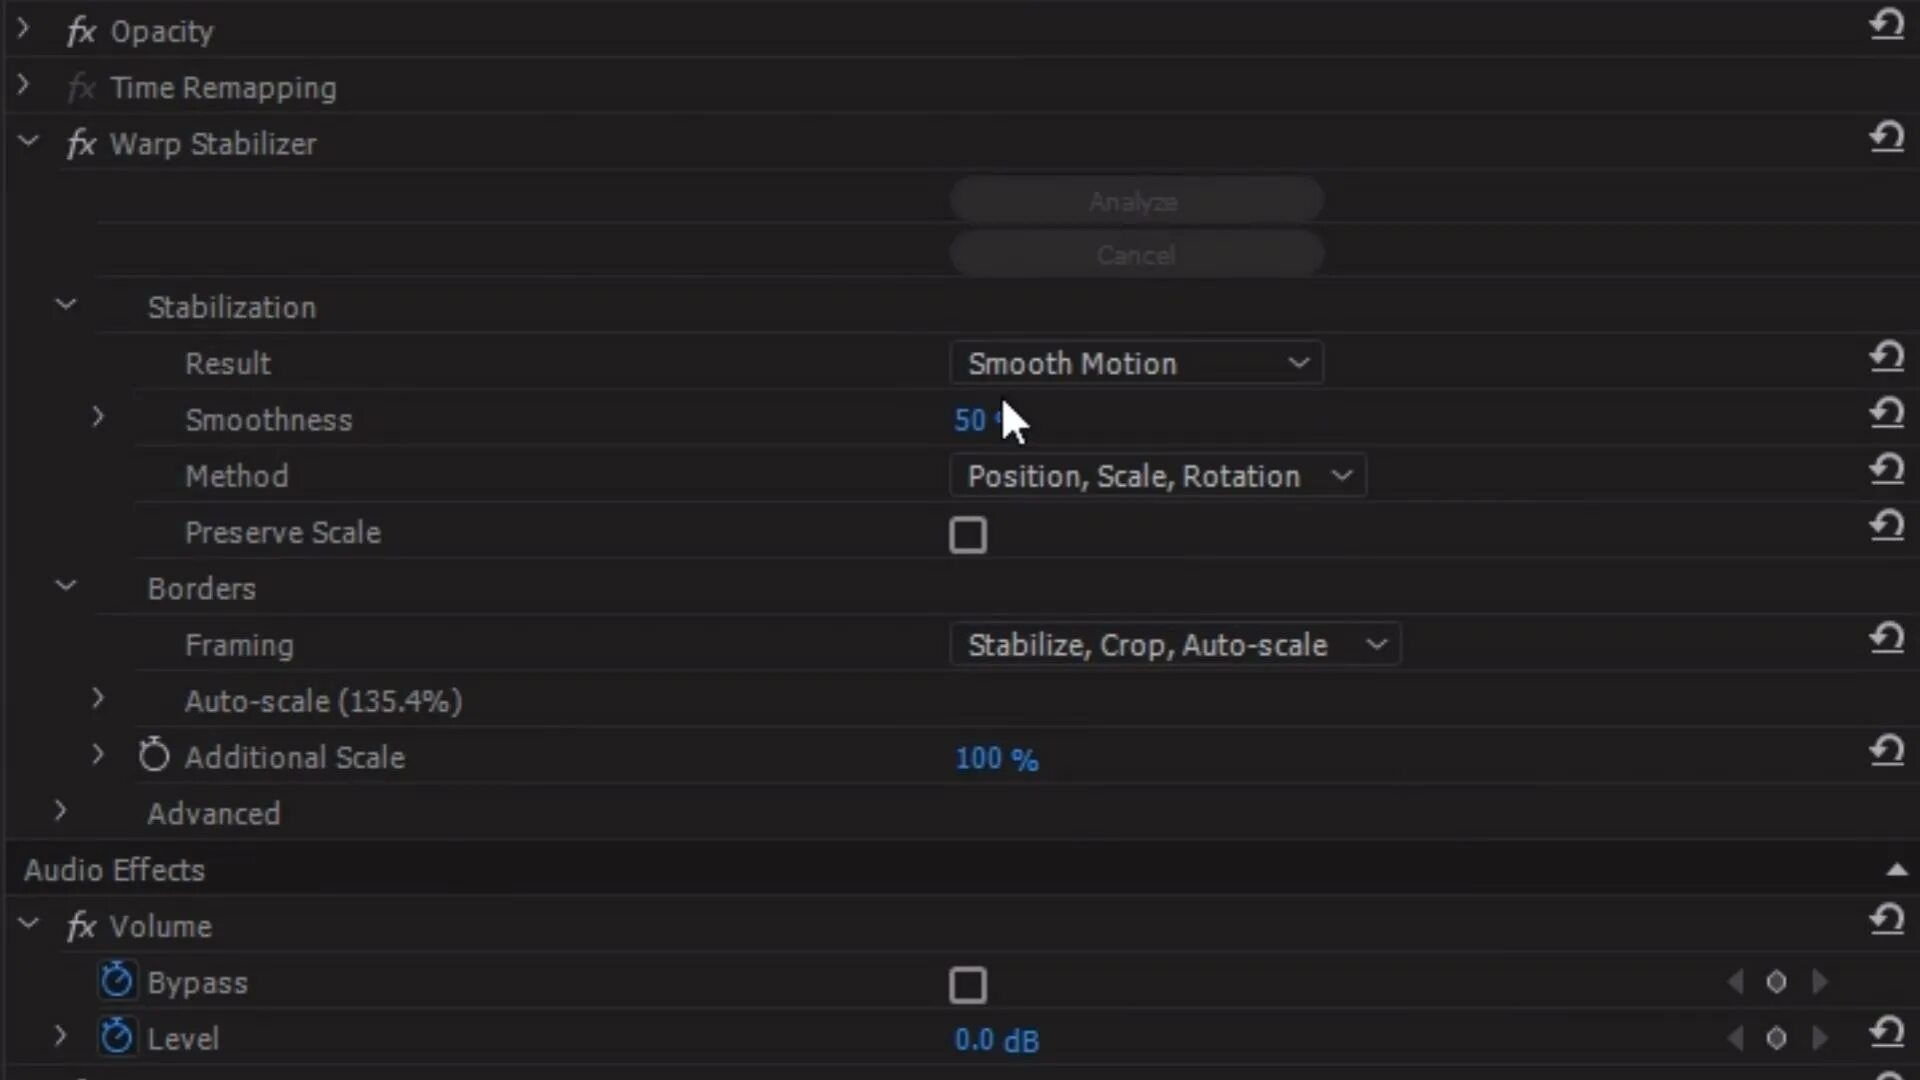Toggle animation stopwatch for Bypass
Image resolution: width=1920 pixels, height=1080 pixels.
[117, 981]
